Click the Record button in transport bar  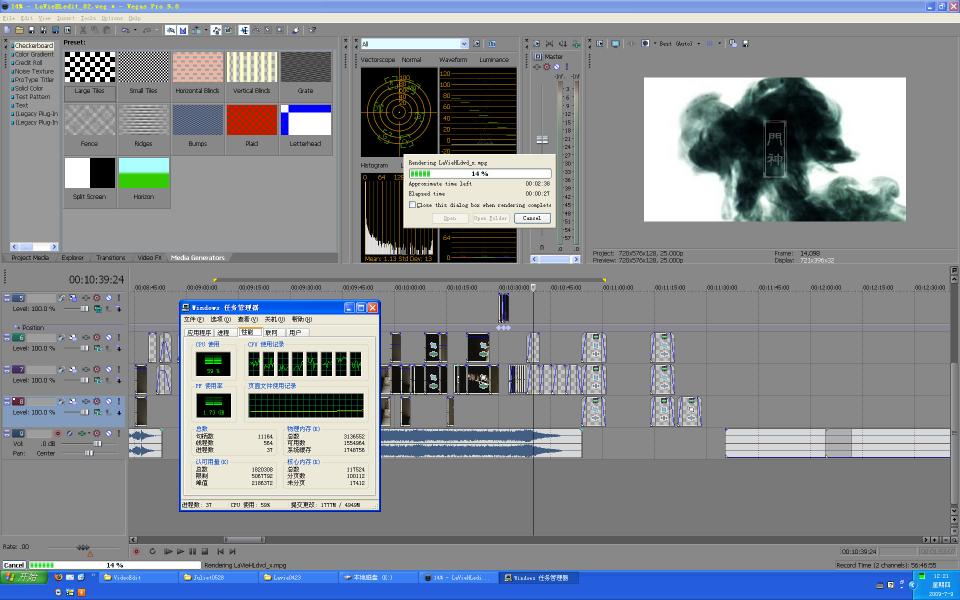point(137,551)
